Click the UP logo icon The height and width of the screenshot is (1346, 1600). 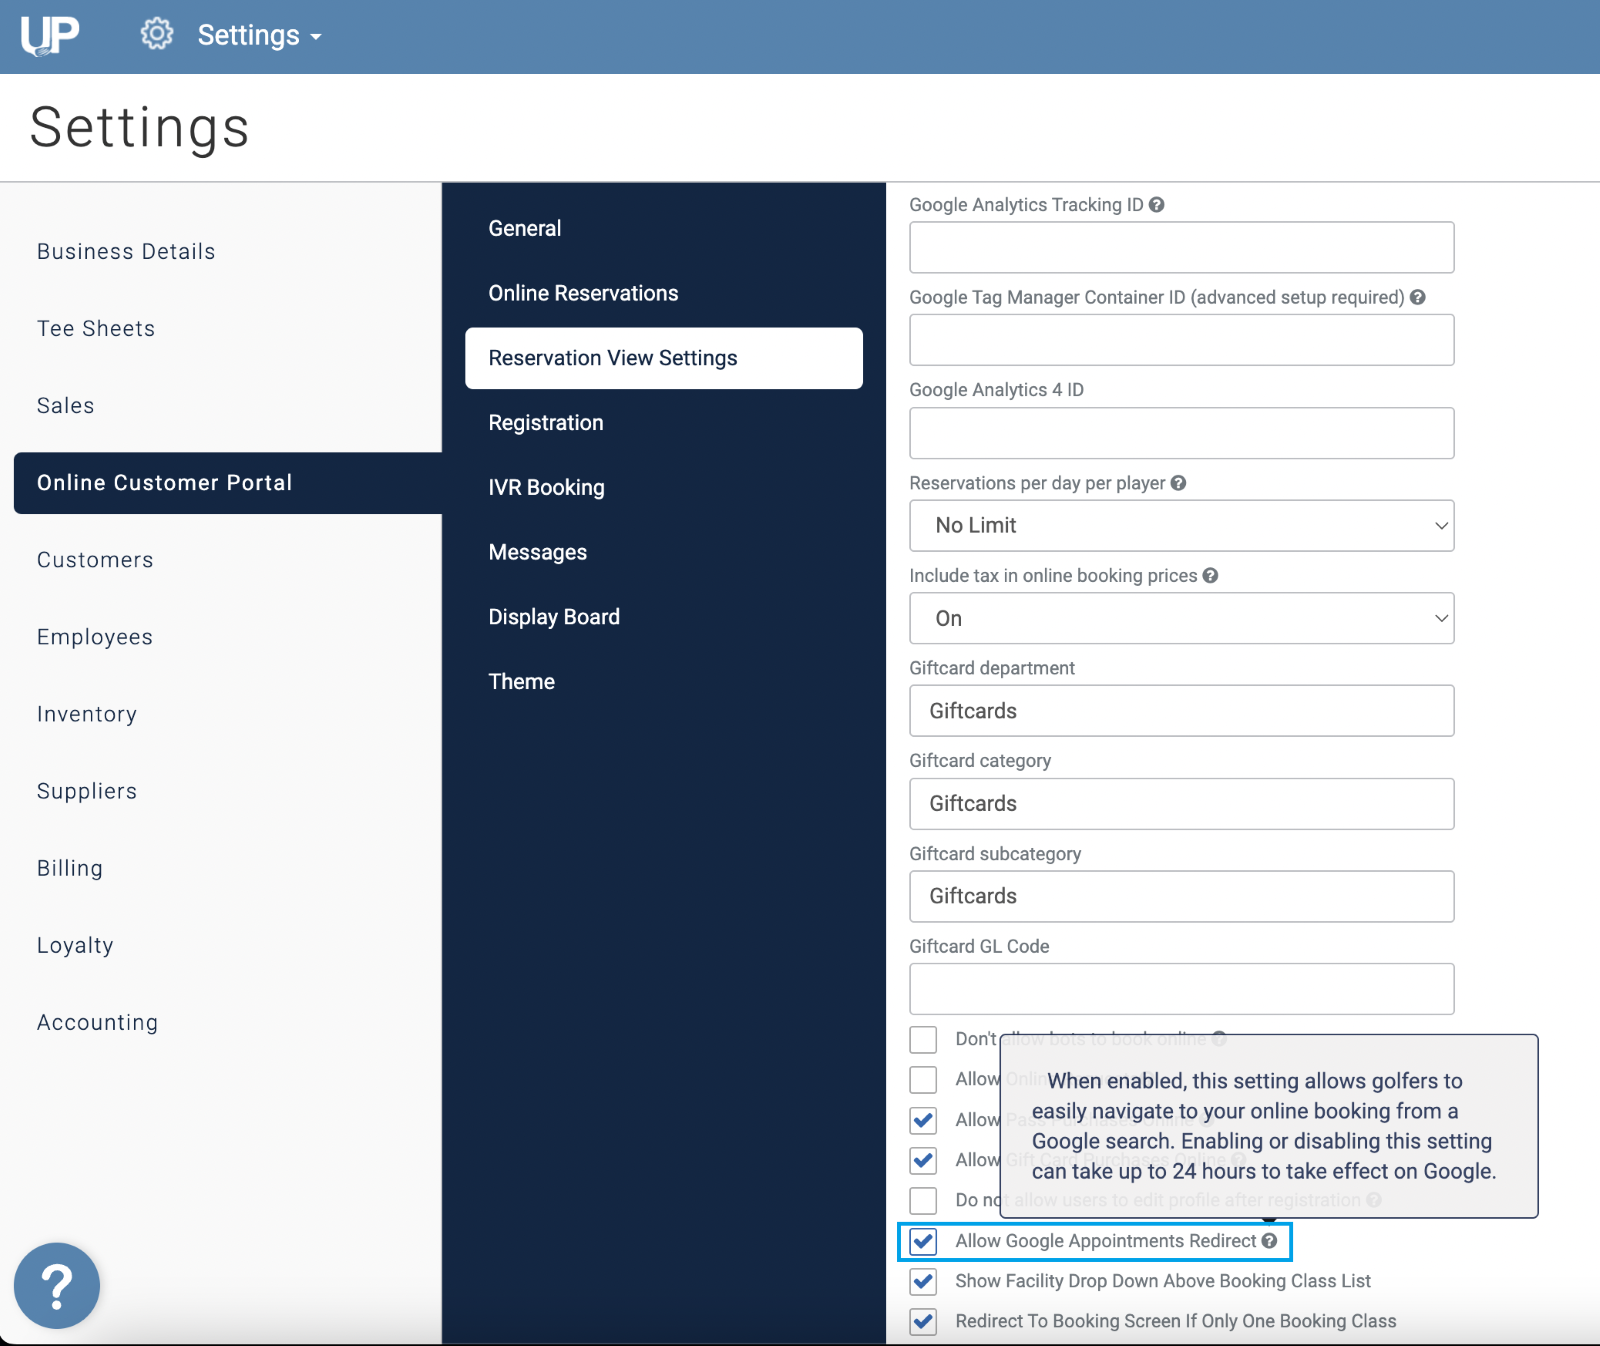[x=50, y=35]
